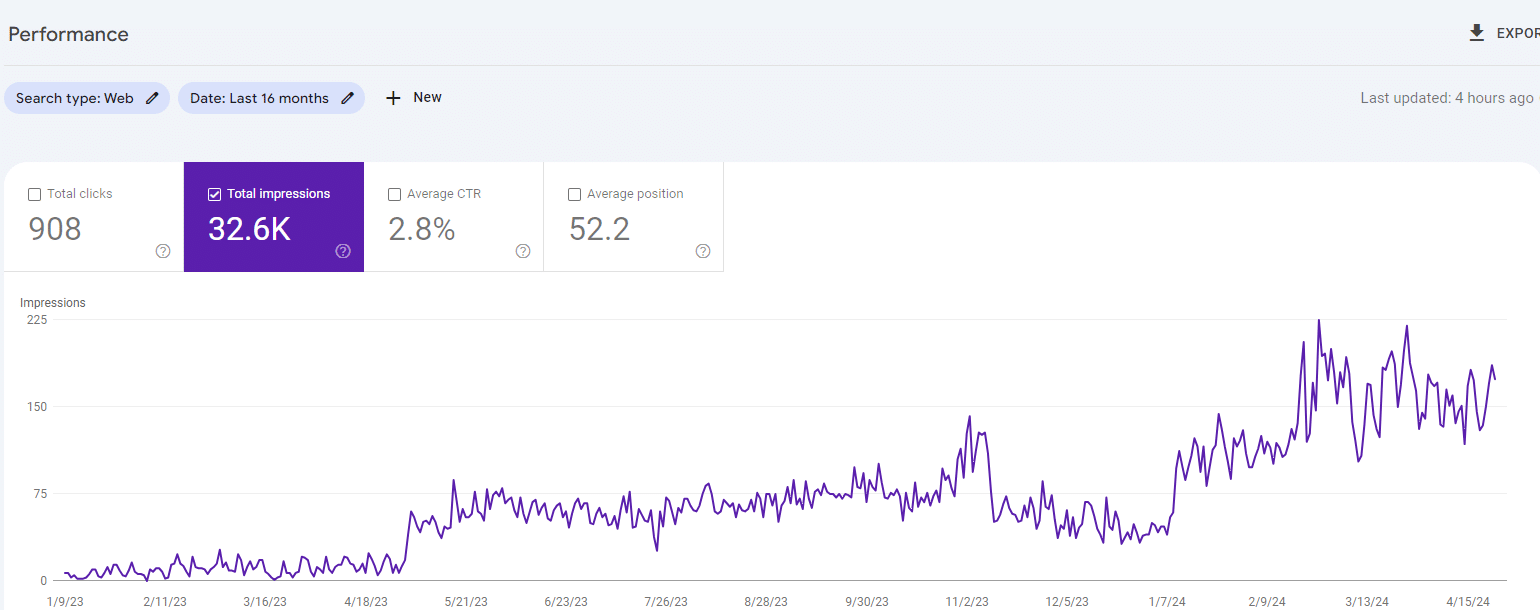This screenshot has width=1540, height=610.
Task: Open the Search type: Web filter
Action: click(x=75, y=98)
